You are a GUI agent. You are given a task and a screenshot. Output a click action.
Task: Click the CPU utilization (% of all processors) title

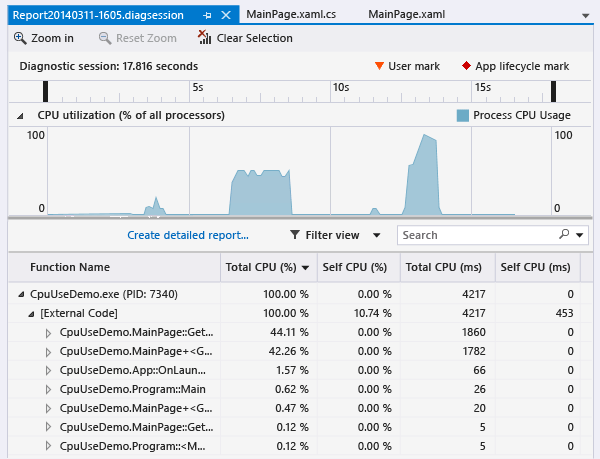131,115
